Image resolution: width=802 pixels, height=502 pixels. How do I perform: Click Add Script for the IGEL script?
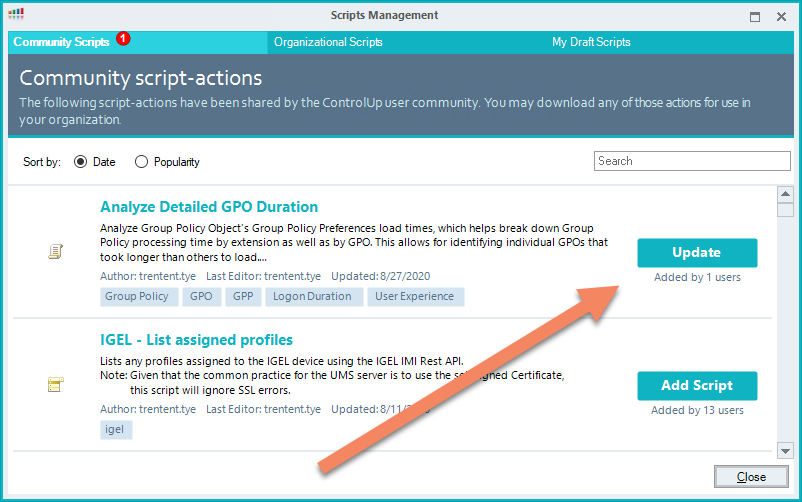[697, 386]
